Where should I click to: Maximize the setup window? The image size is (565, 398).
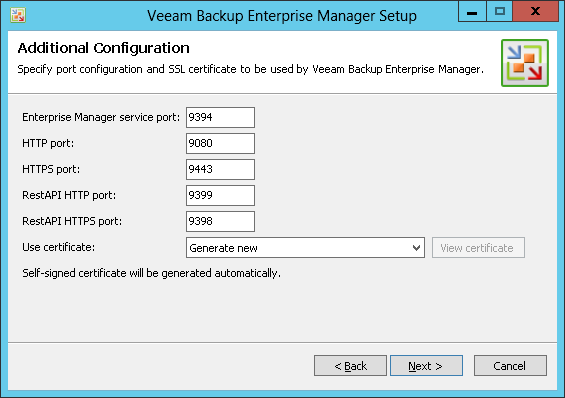coord(499,11)
